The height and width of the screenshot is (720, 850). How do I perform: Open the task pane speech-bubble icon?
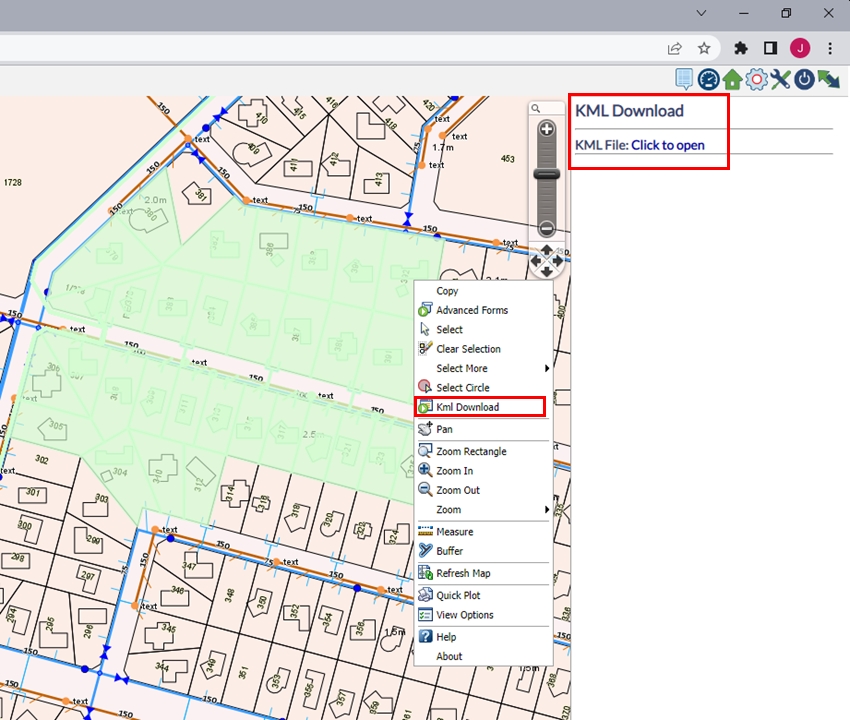[685, 79]
